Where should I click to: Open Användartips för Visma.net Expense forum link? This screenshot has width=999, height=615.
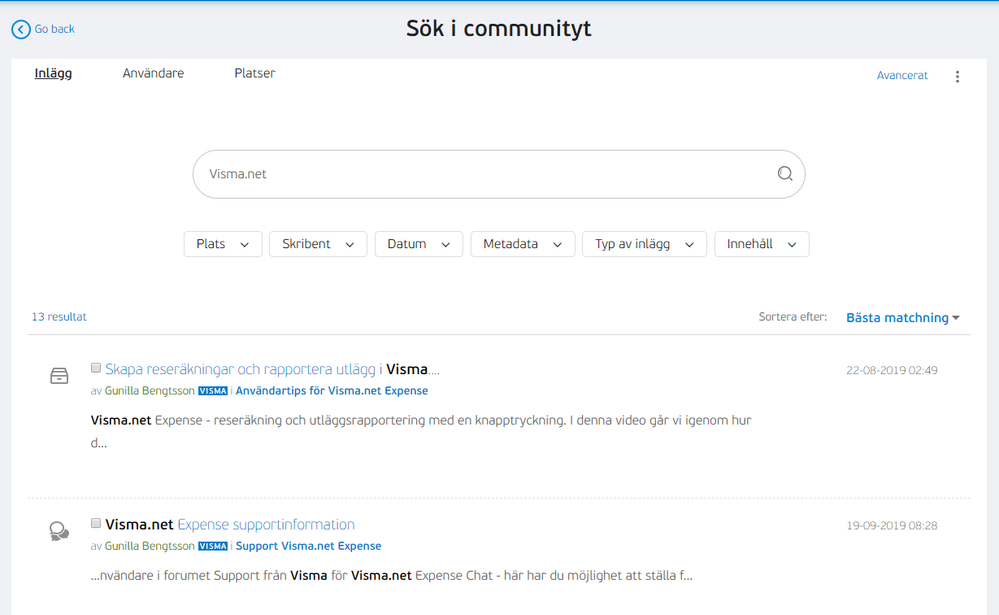click(332, 391)
